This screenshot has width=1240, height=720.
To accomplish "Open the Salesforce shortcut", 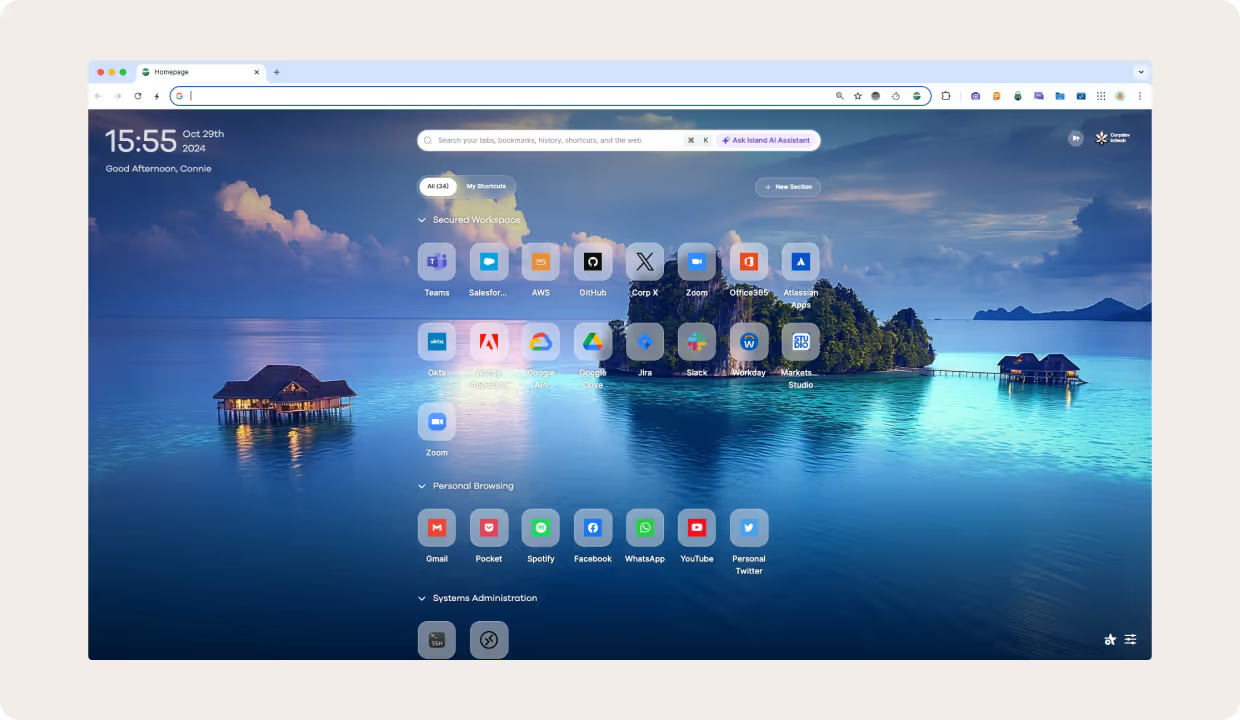I will tap(489, 262).
